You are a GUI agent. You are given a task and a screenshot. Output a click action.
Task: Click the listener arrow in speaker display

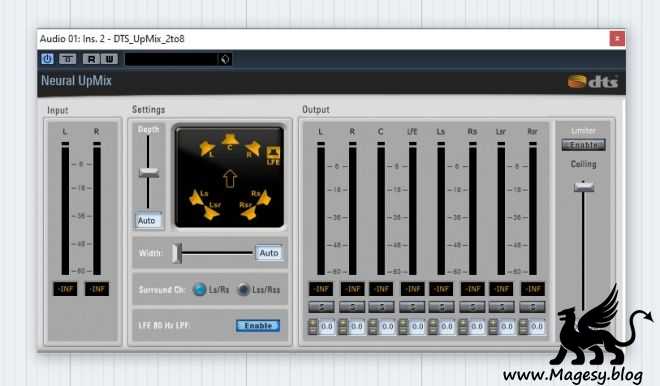pos(229,178)
